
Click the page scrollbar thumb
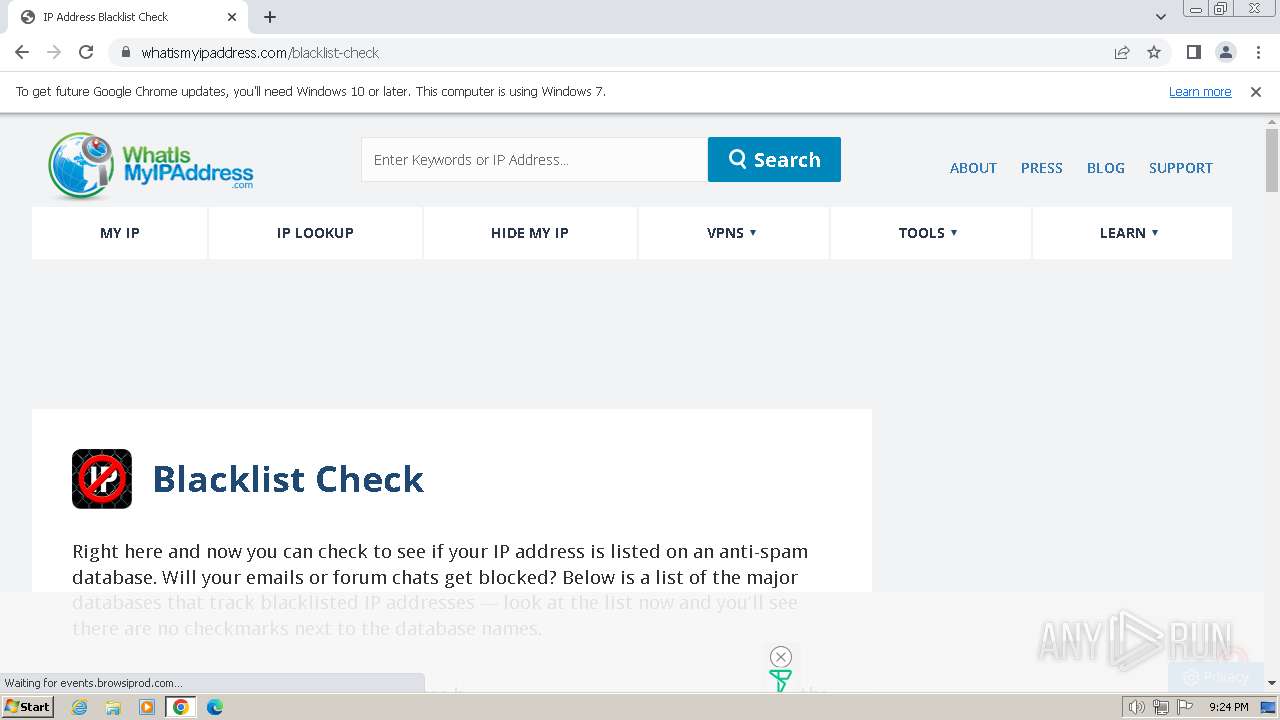coord(1272,160)
